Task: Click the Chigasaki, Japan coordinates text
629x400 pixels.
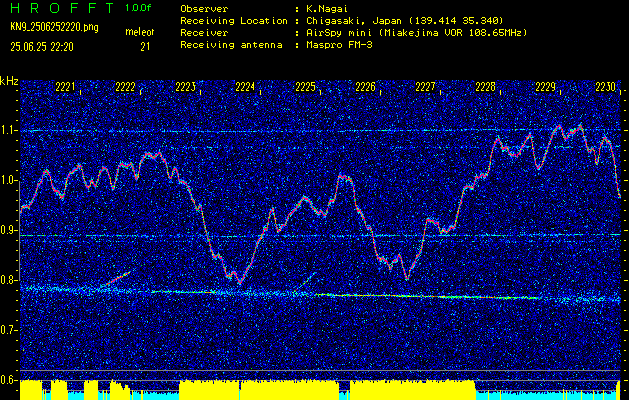Action: click(x=405, y=20)
